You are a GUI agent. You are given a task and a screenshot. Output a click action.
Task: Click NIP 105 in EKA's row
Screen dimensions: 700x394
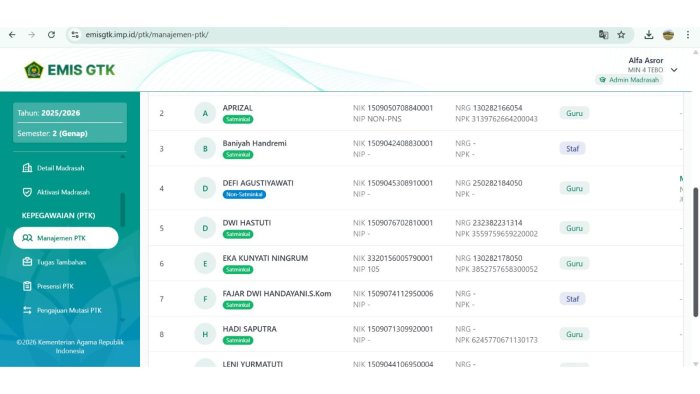(366, 269)
